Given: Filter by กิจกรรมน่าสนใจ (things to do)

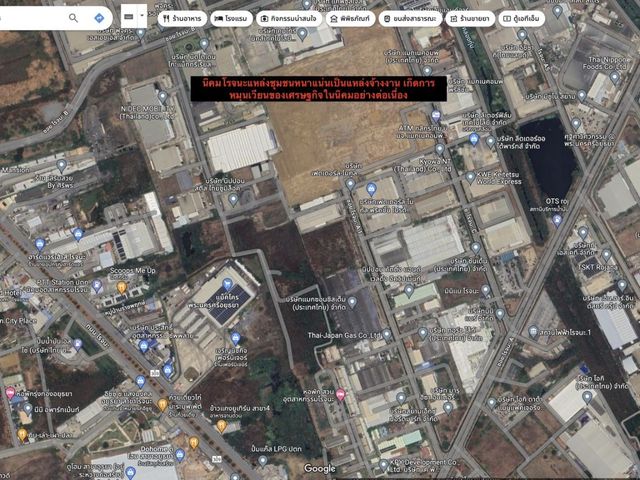Looking at the screenshot, I should [x=289, y=19].
